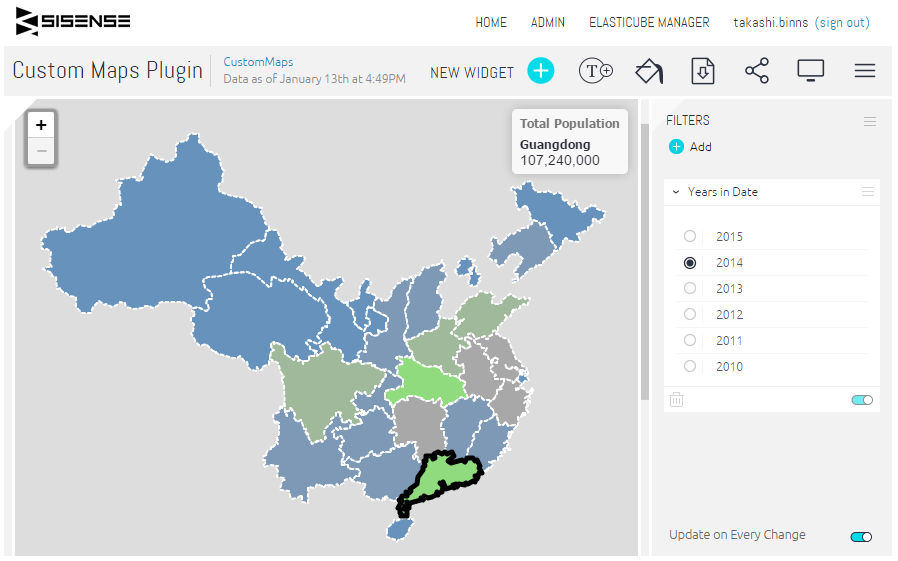Screen dimensions: 898x561
Task: Switch to presentation monitor view icon
Action: 810,70
